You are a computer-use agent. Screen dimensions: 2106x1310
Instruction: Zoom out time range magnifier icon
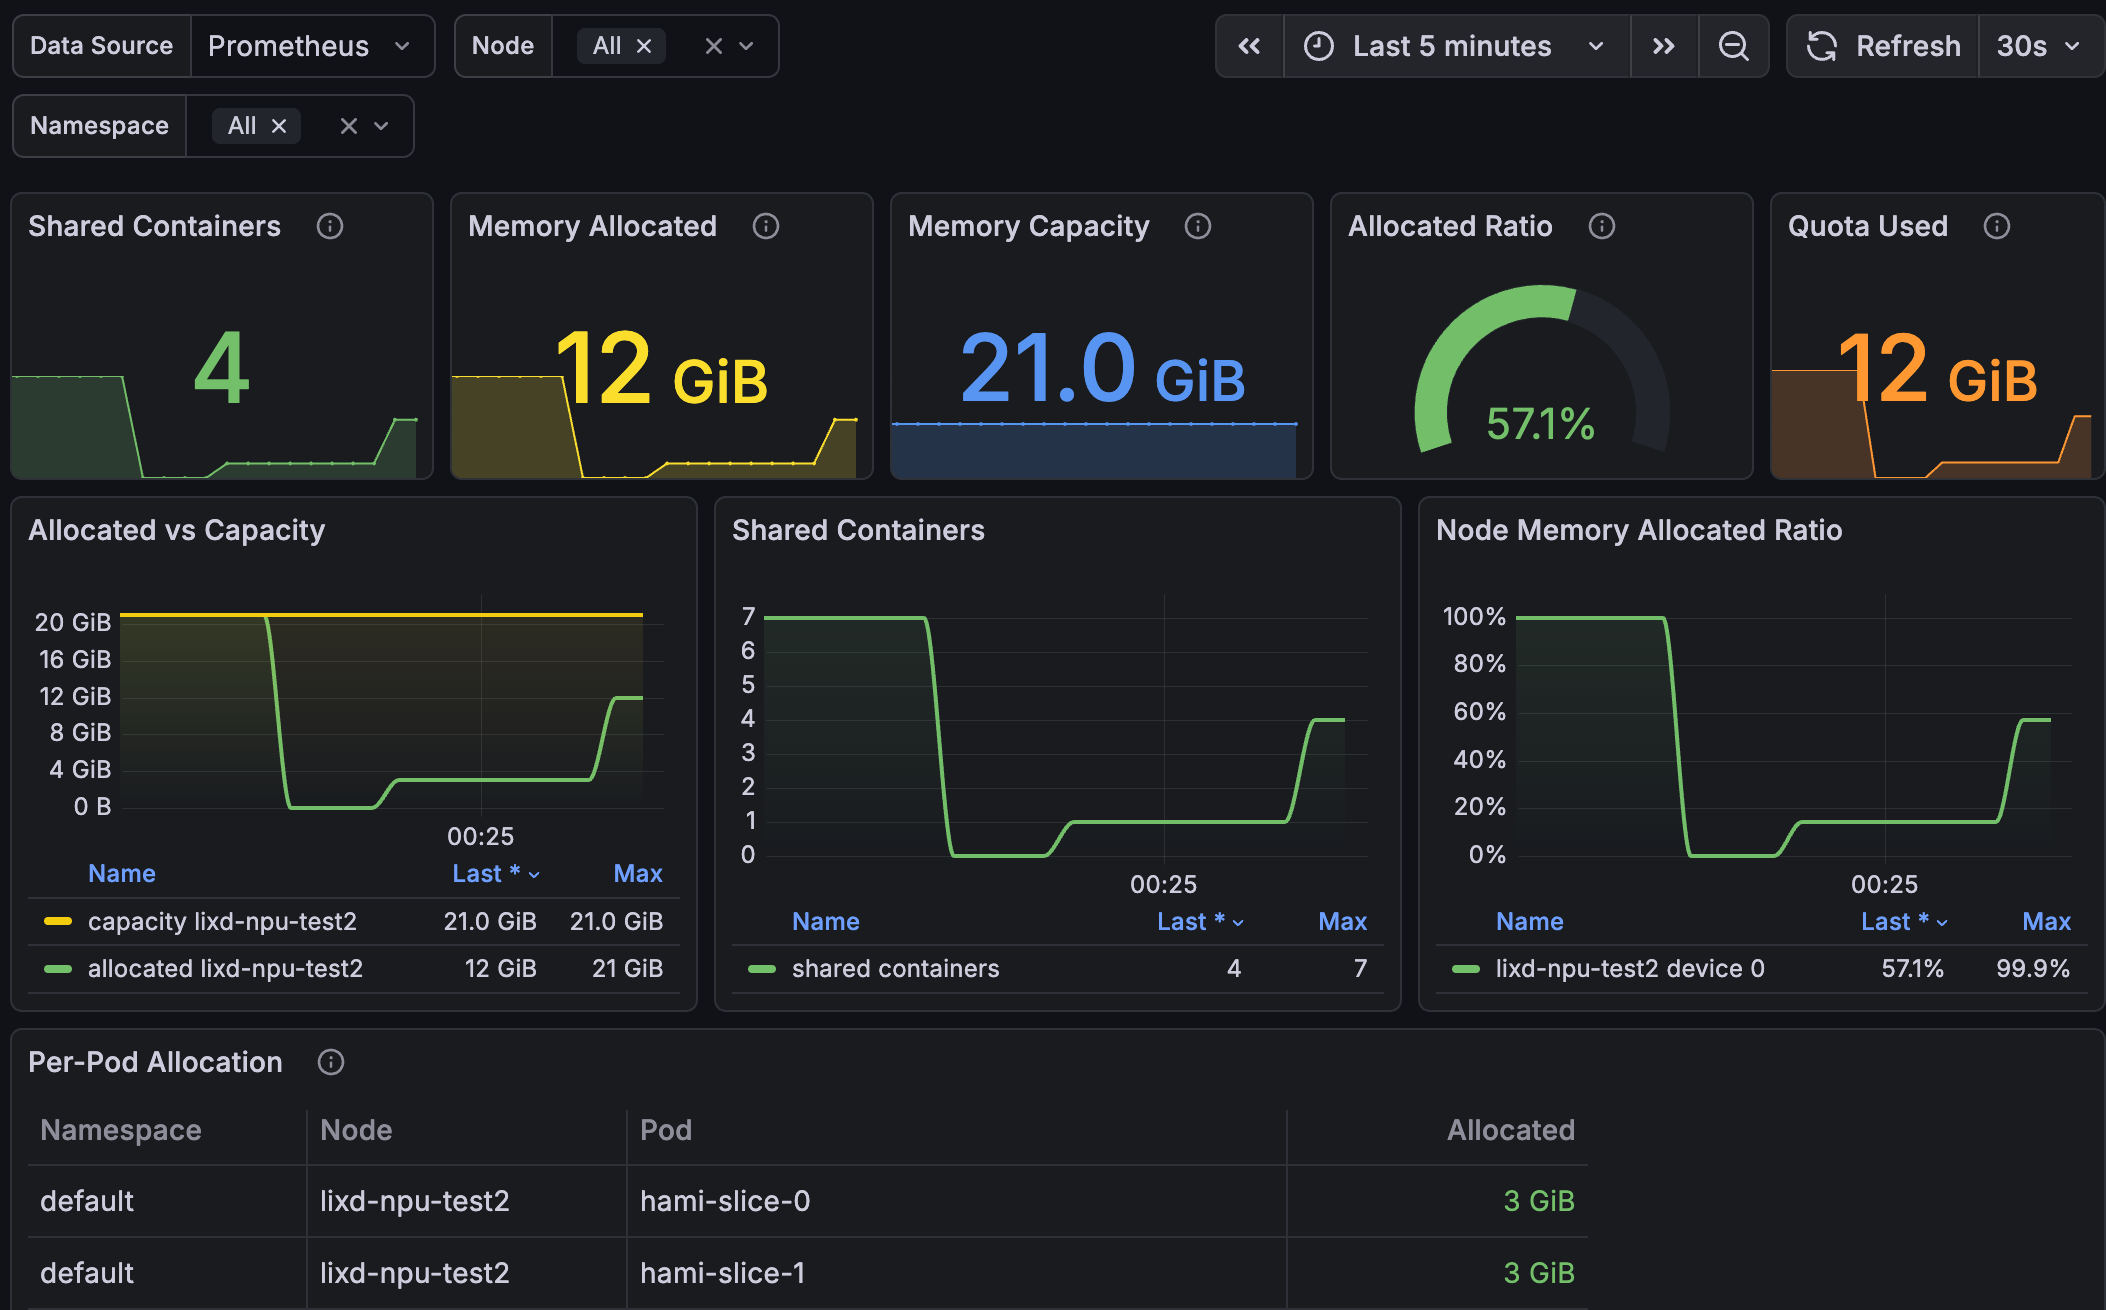(1733, 46)
